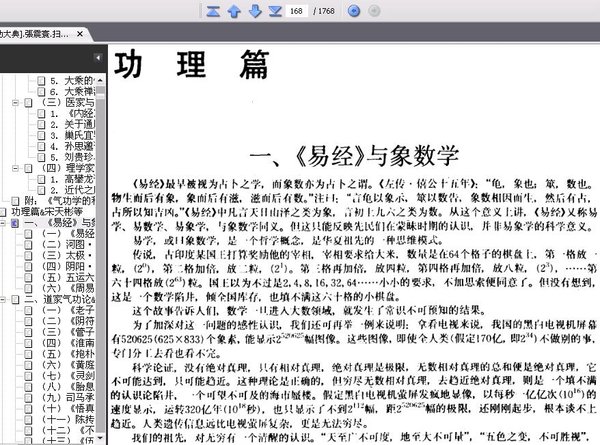Collapse the '二、道家气功论' bookmark branch
Viewport: 600px width, 445px height.
[3, 300]
